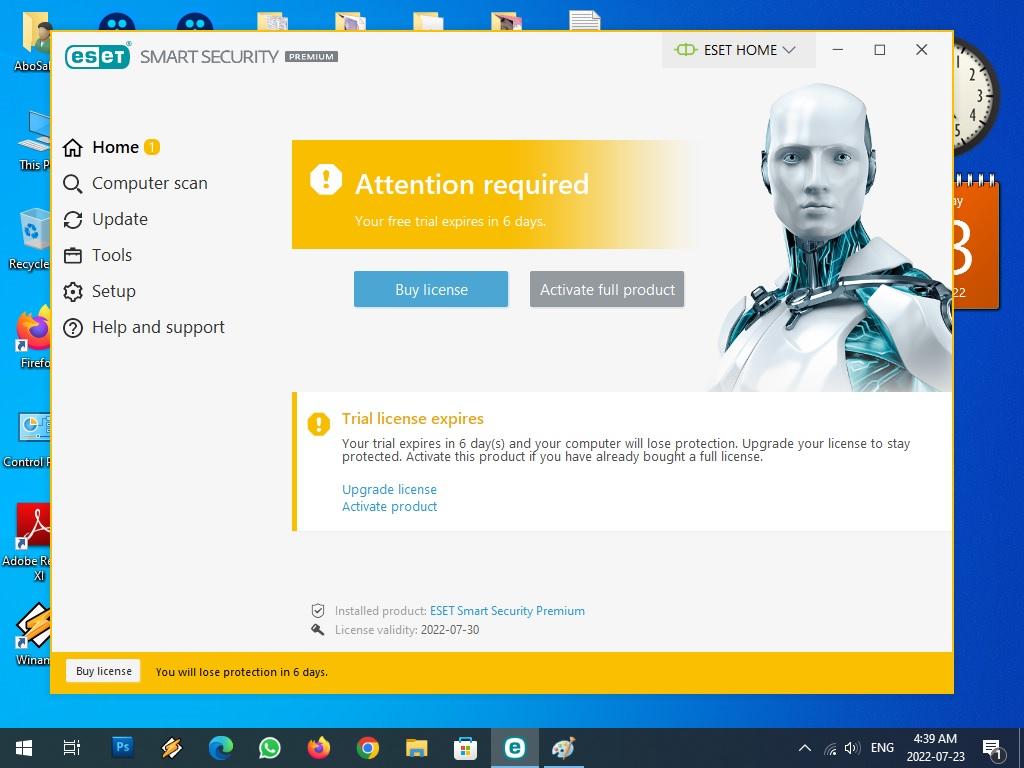Open WhatsApp from the taskbar

[270, 748]
